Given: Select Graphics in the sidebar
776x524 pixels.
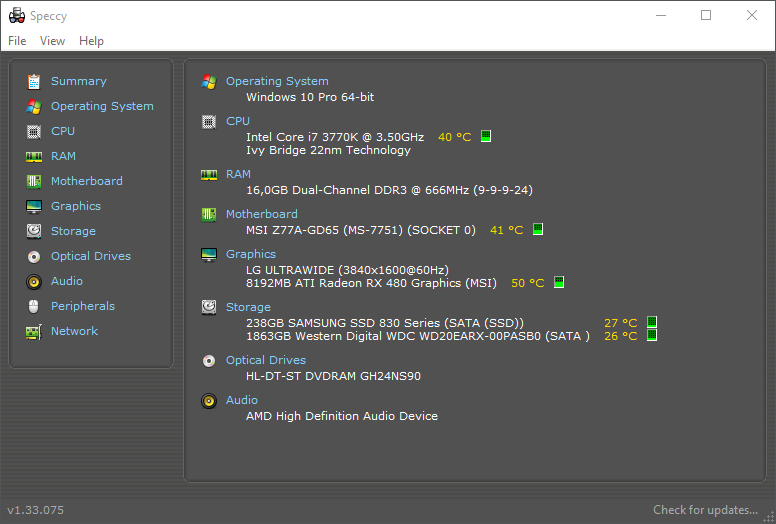Looking at the screenshot, I should coord(76,206).
